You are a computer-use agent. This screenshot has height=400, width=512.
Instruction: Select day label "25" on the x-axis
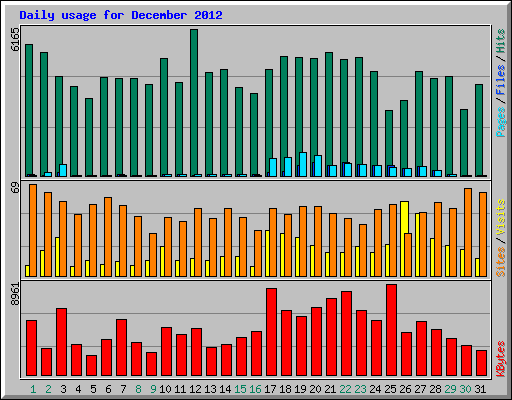[x=390, y=389]
